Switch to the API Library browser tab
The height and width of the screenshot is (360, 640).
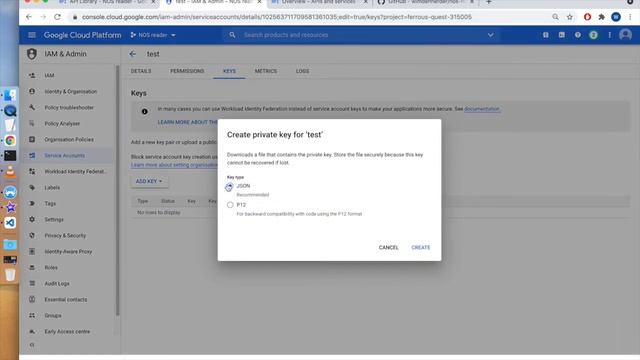pos(107,2)
